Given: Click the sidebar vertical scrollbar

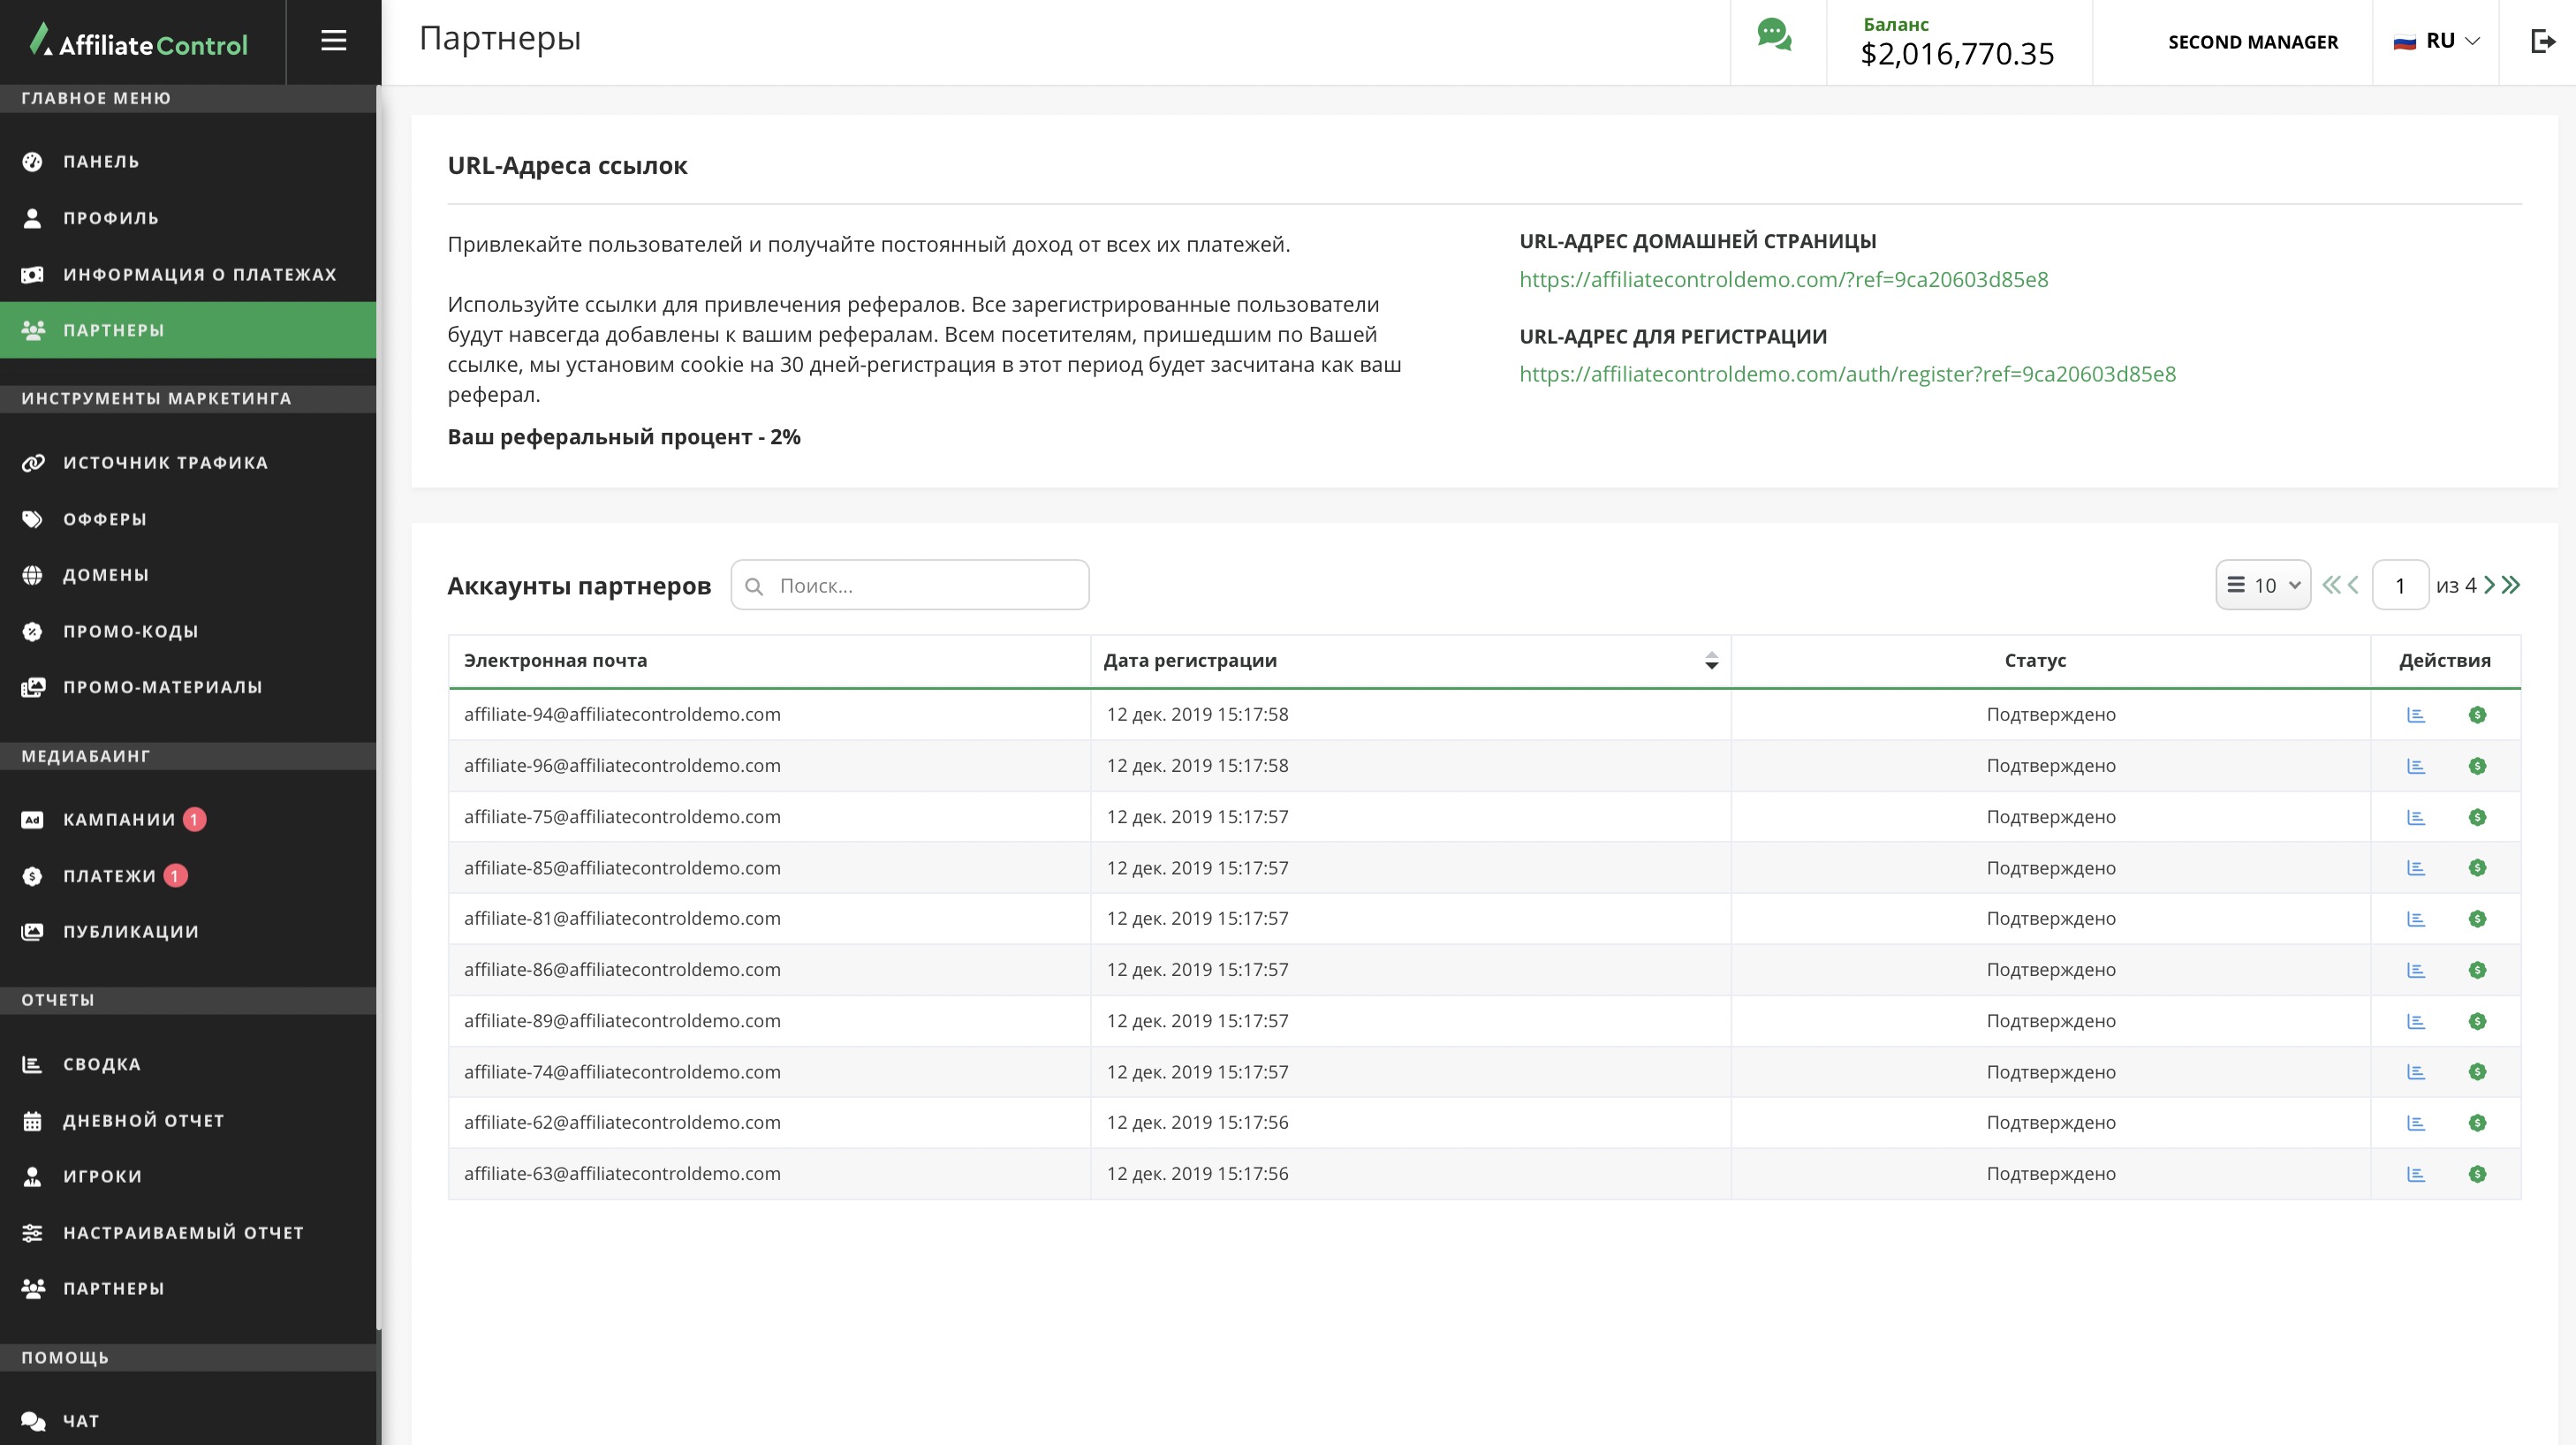Looking at the screenshot, I should 378,700.
